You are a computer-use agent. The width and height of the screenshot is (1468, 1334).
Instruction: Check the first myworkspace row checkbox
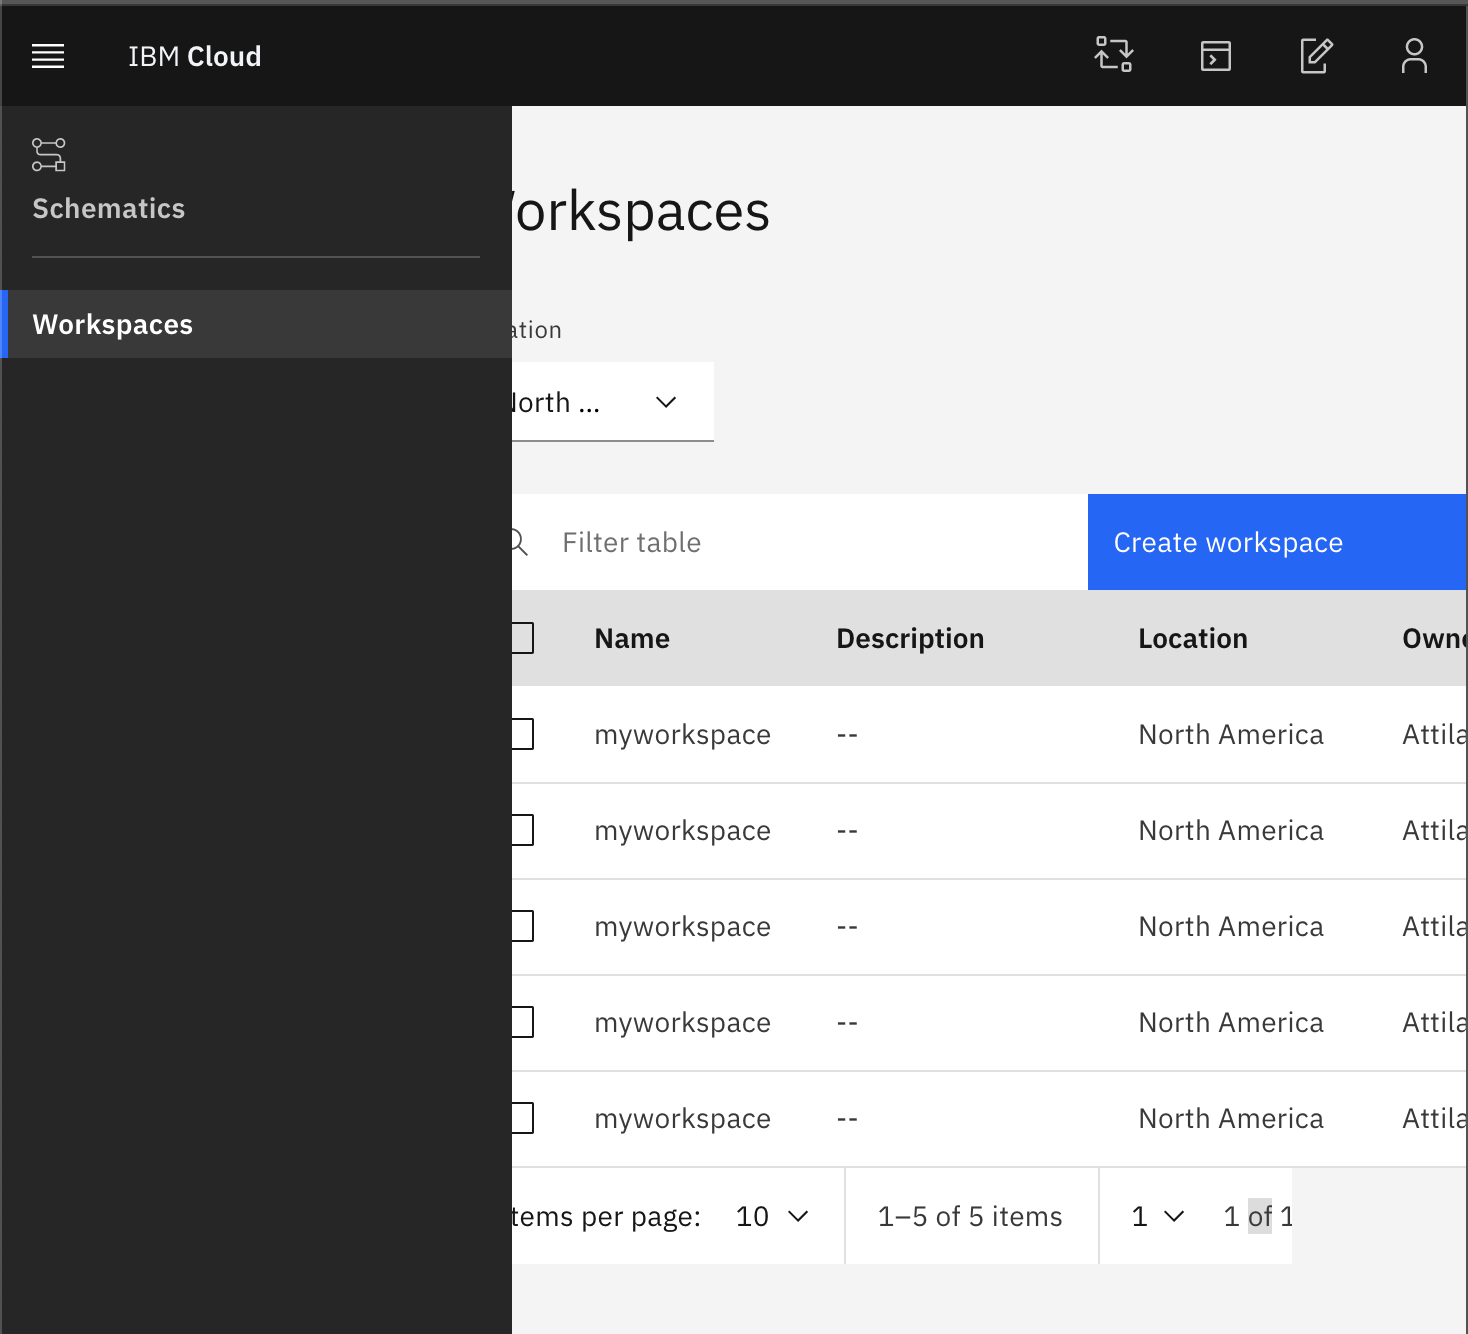tap(522, 734)
